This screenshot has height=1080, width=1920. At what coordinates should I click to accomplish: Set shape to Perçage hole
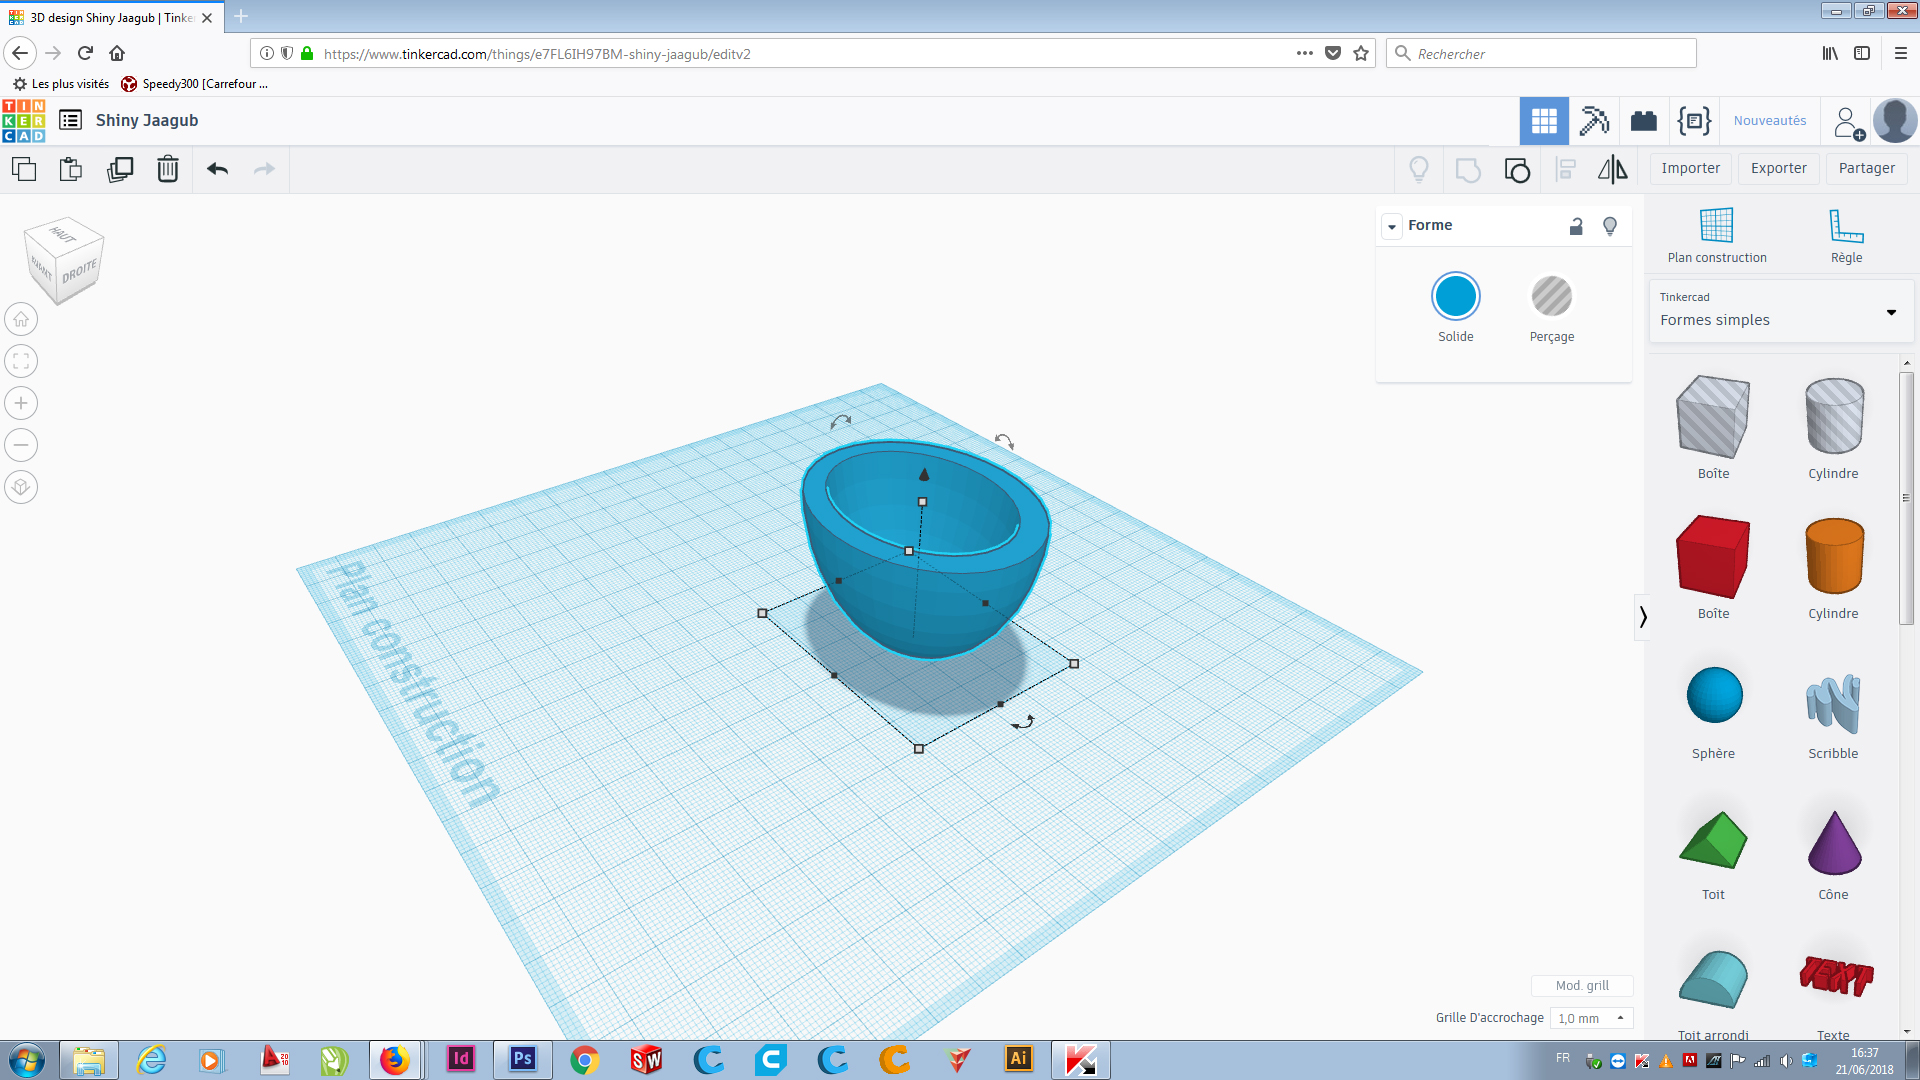pos(1551,297)
